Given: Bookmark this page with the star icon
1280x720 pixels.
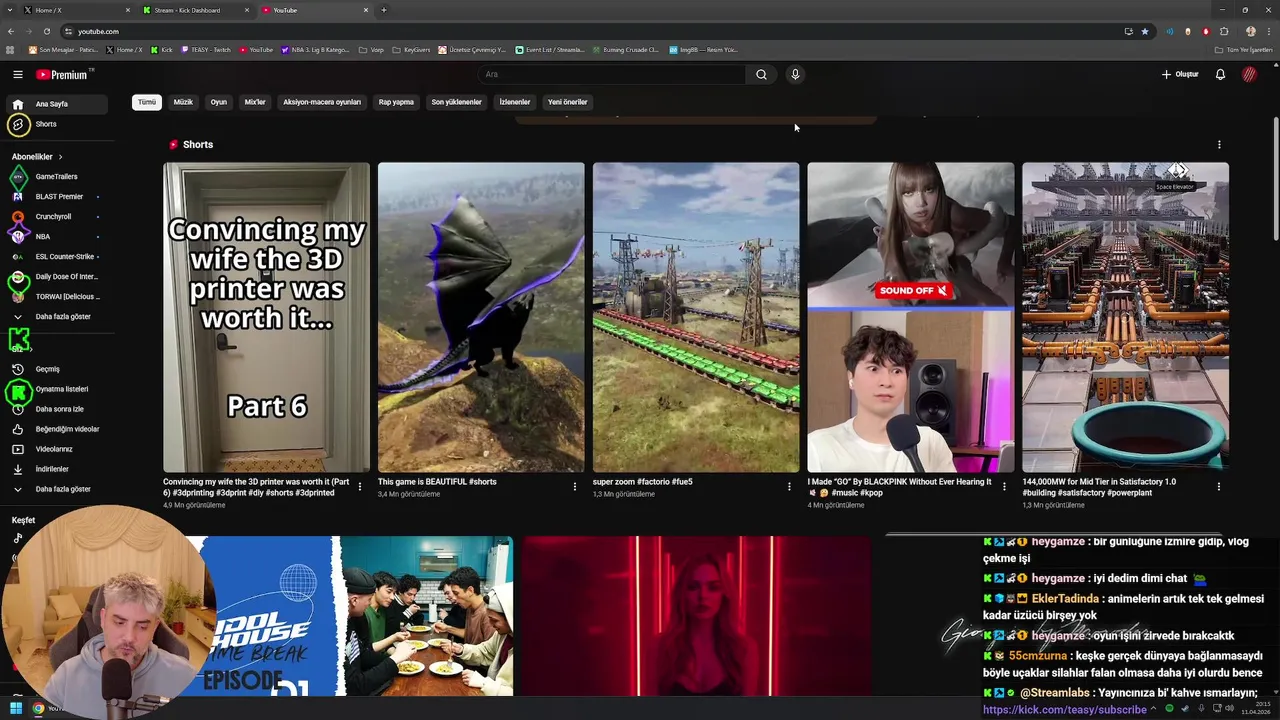Looking at the screenshot, I should point(1145,31).
